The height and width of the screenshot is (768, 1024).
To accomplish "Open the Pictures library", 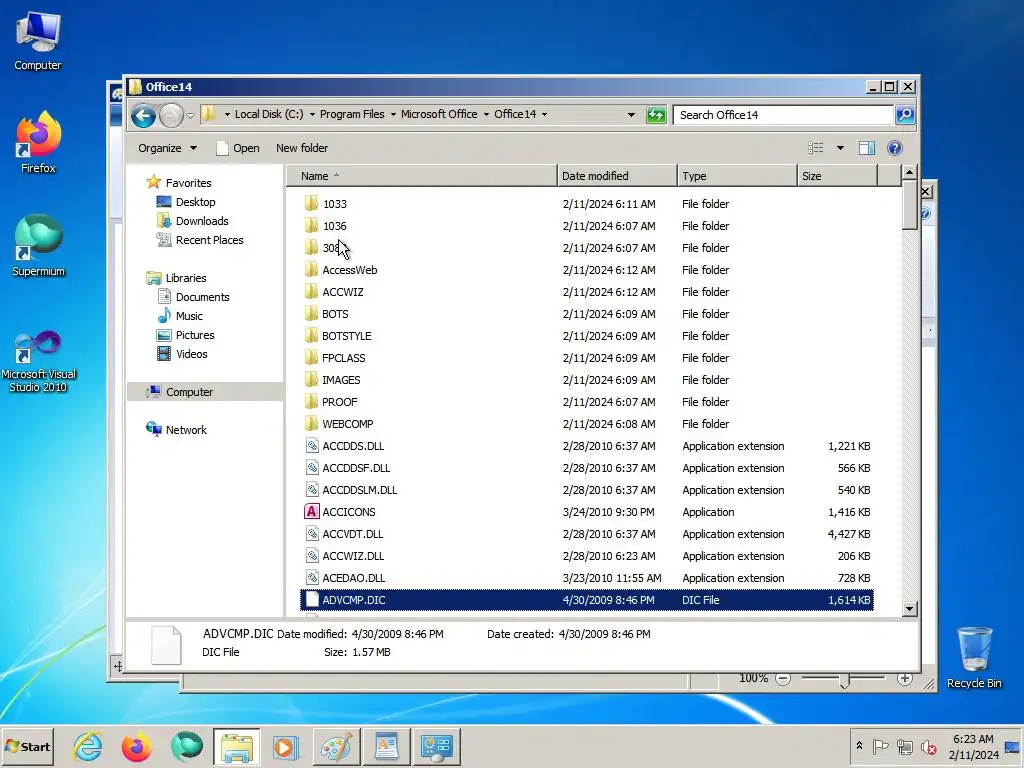I will click(195, 335).
